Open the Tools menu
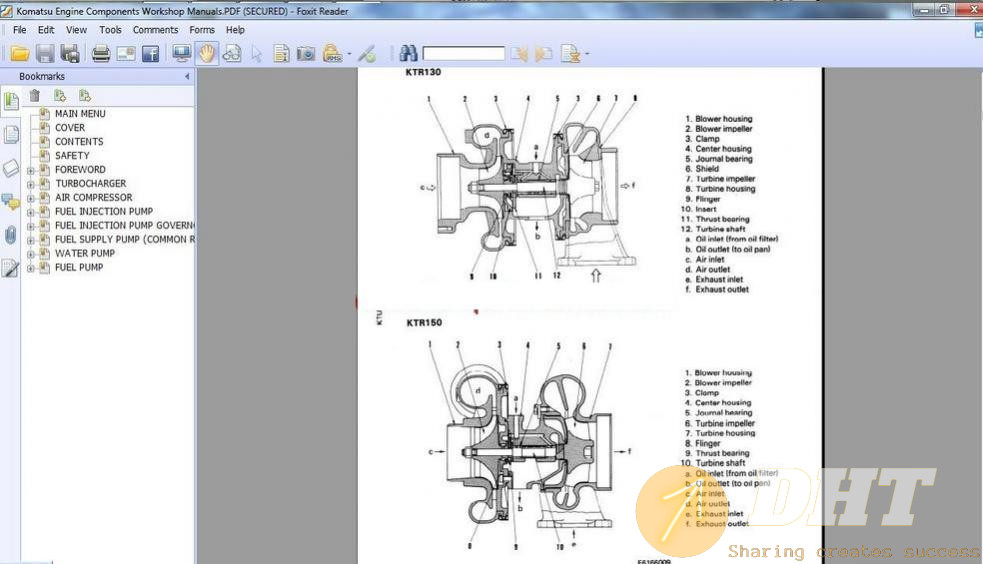The height and width of the screenshot is (564, 983). pyautogui.click(x=110, y=29)
